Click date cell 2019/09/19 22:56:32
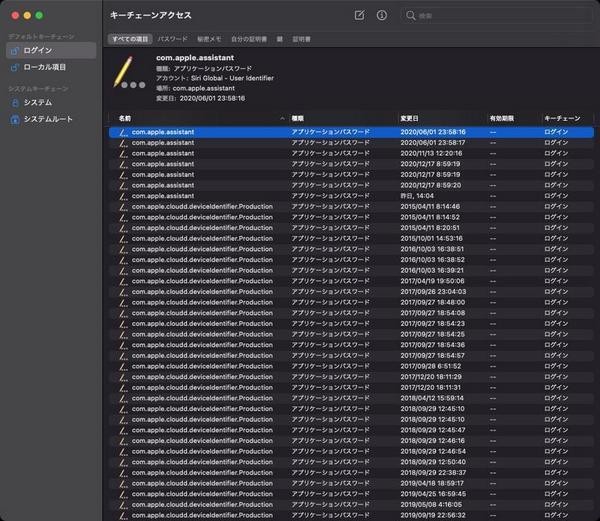600x521 pixels. [x=433, y=516]
